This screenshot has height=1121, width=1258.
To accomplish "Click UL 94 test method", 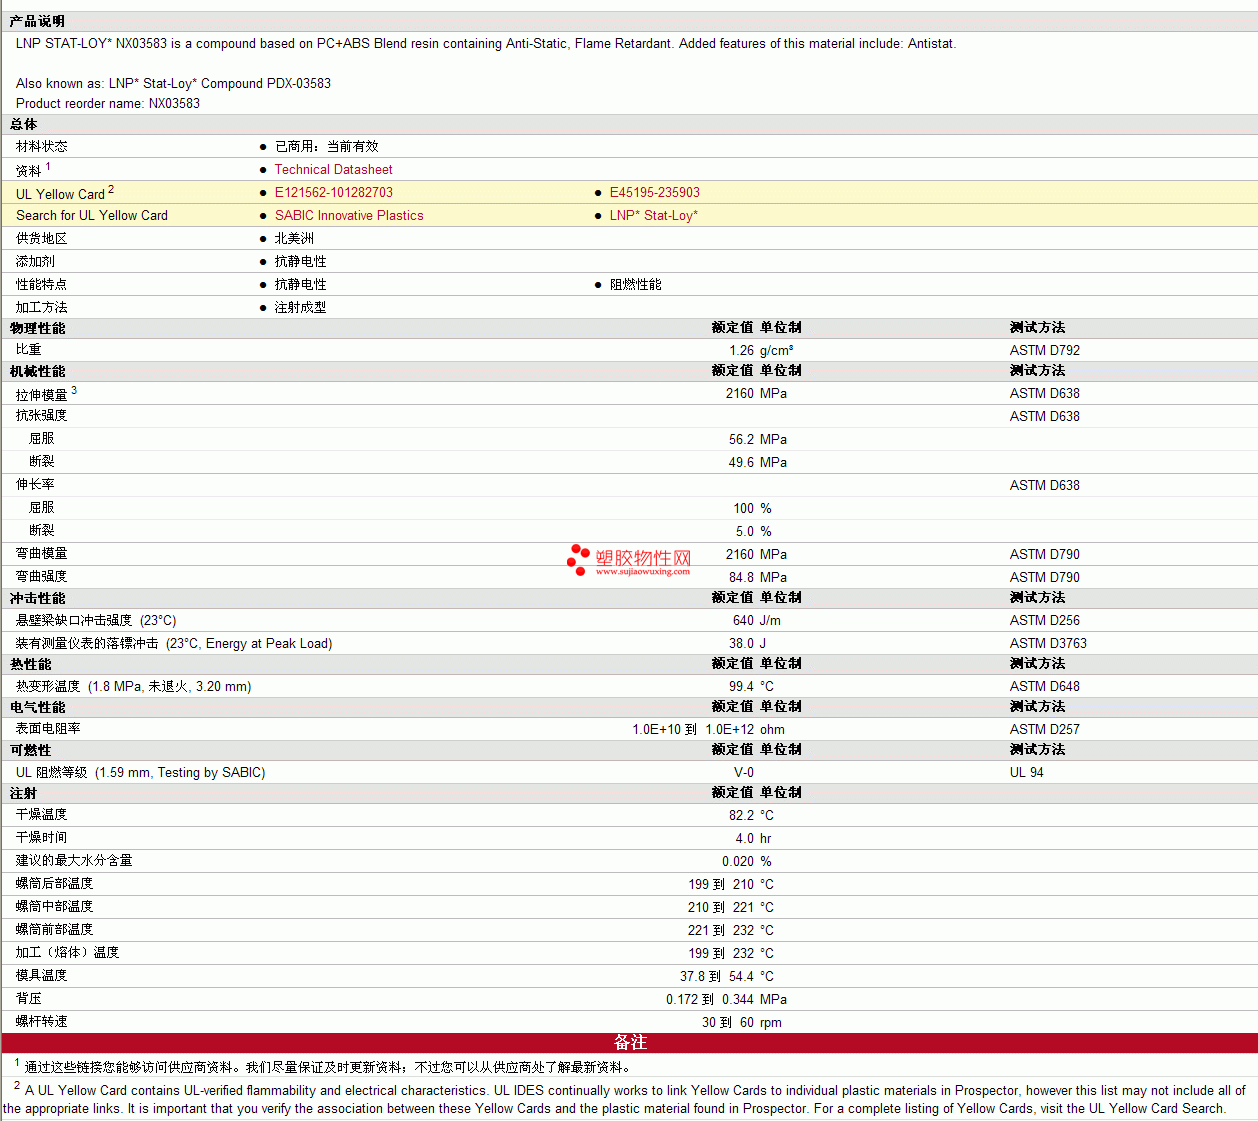I will pos(1026,773).
